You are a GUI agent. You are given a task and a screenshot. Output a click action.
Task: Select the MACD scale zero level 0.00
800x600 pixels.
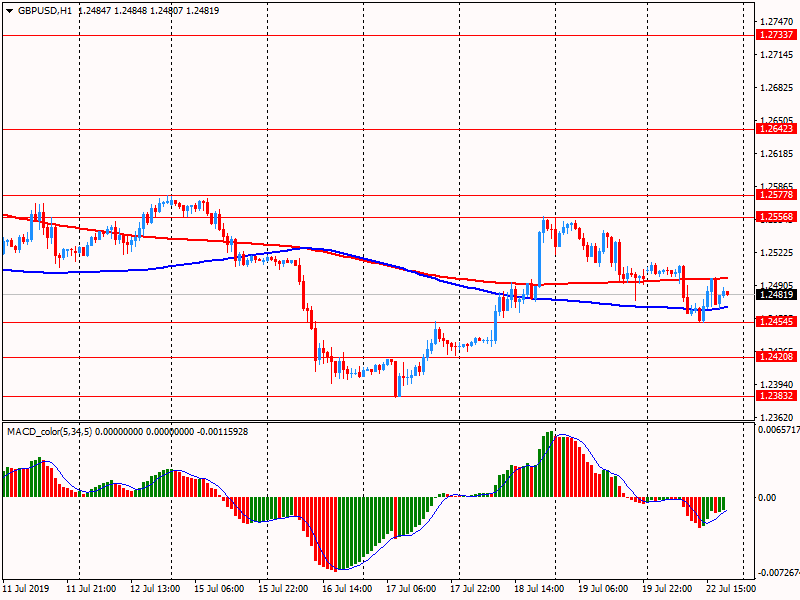point(767,497)
